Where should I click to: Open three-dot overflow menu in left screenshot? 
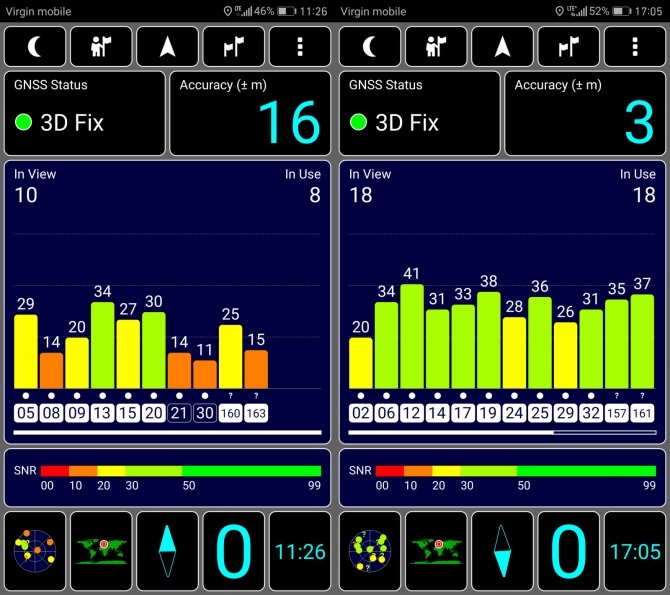[x=300, y=47]
